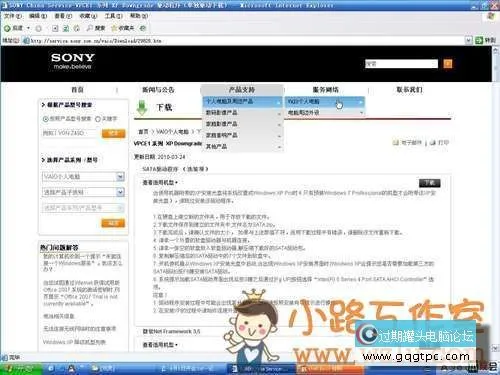Click the address bar URL field
This screenshot has height=375, width=500.
(x=243, y=41)
